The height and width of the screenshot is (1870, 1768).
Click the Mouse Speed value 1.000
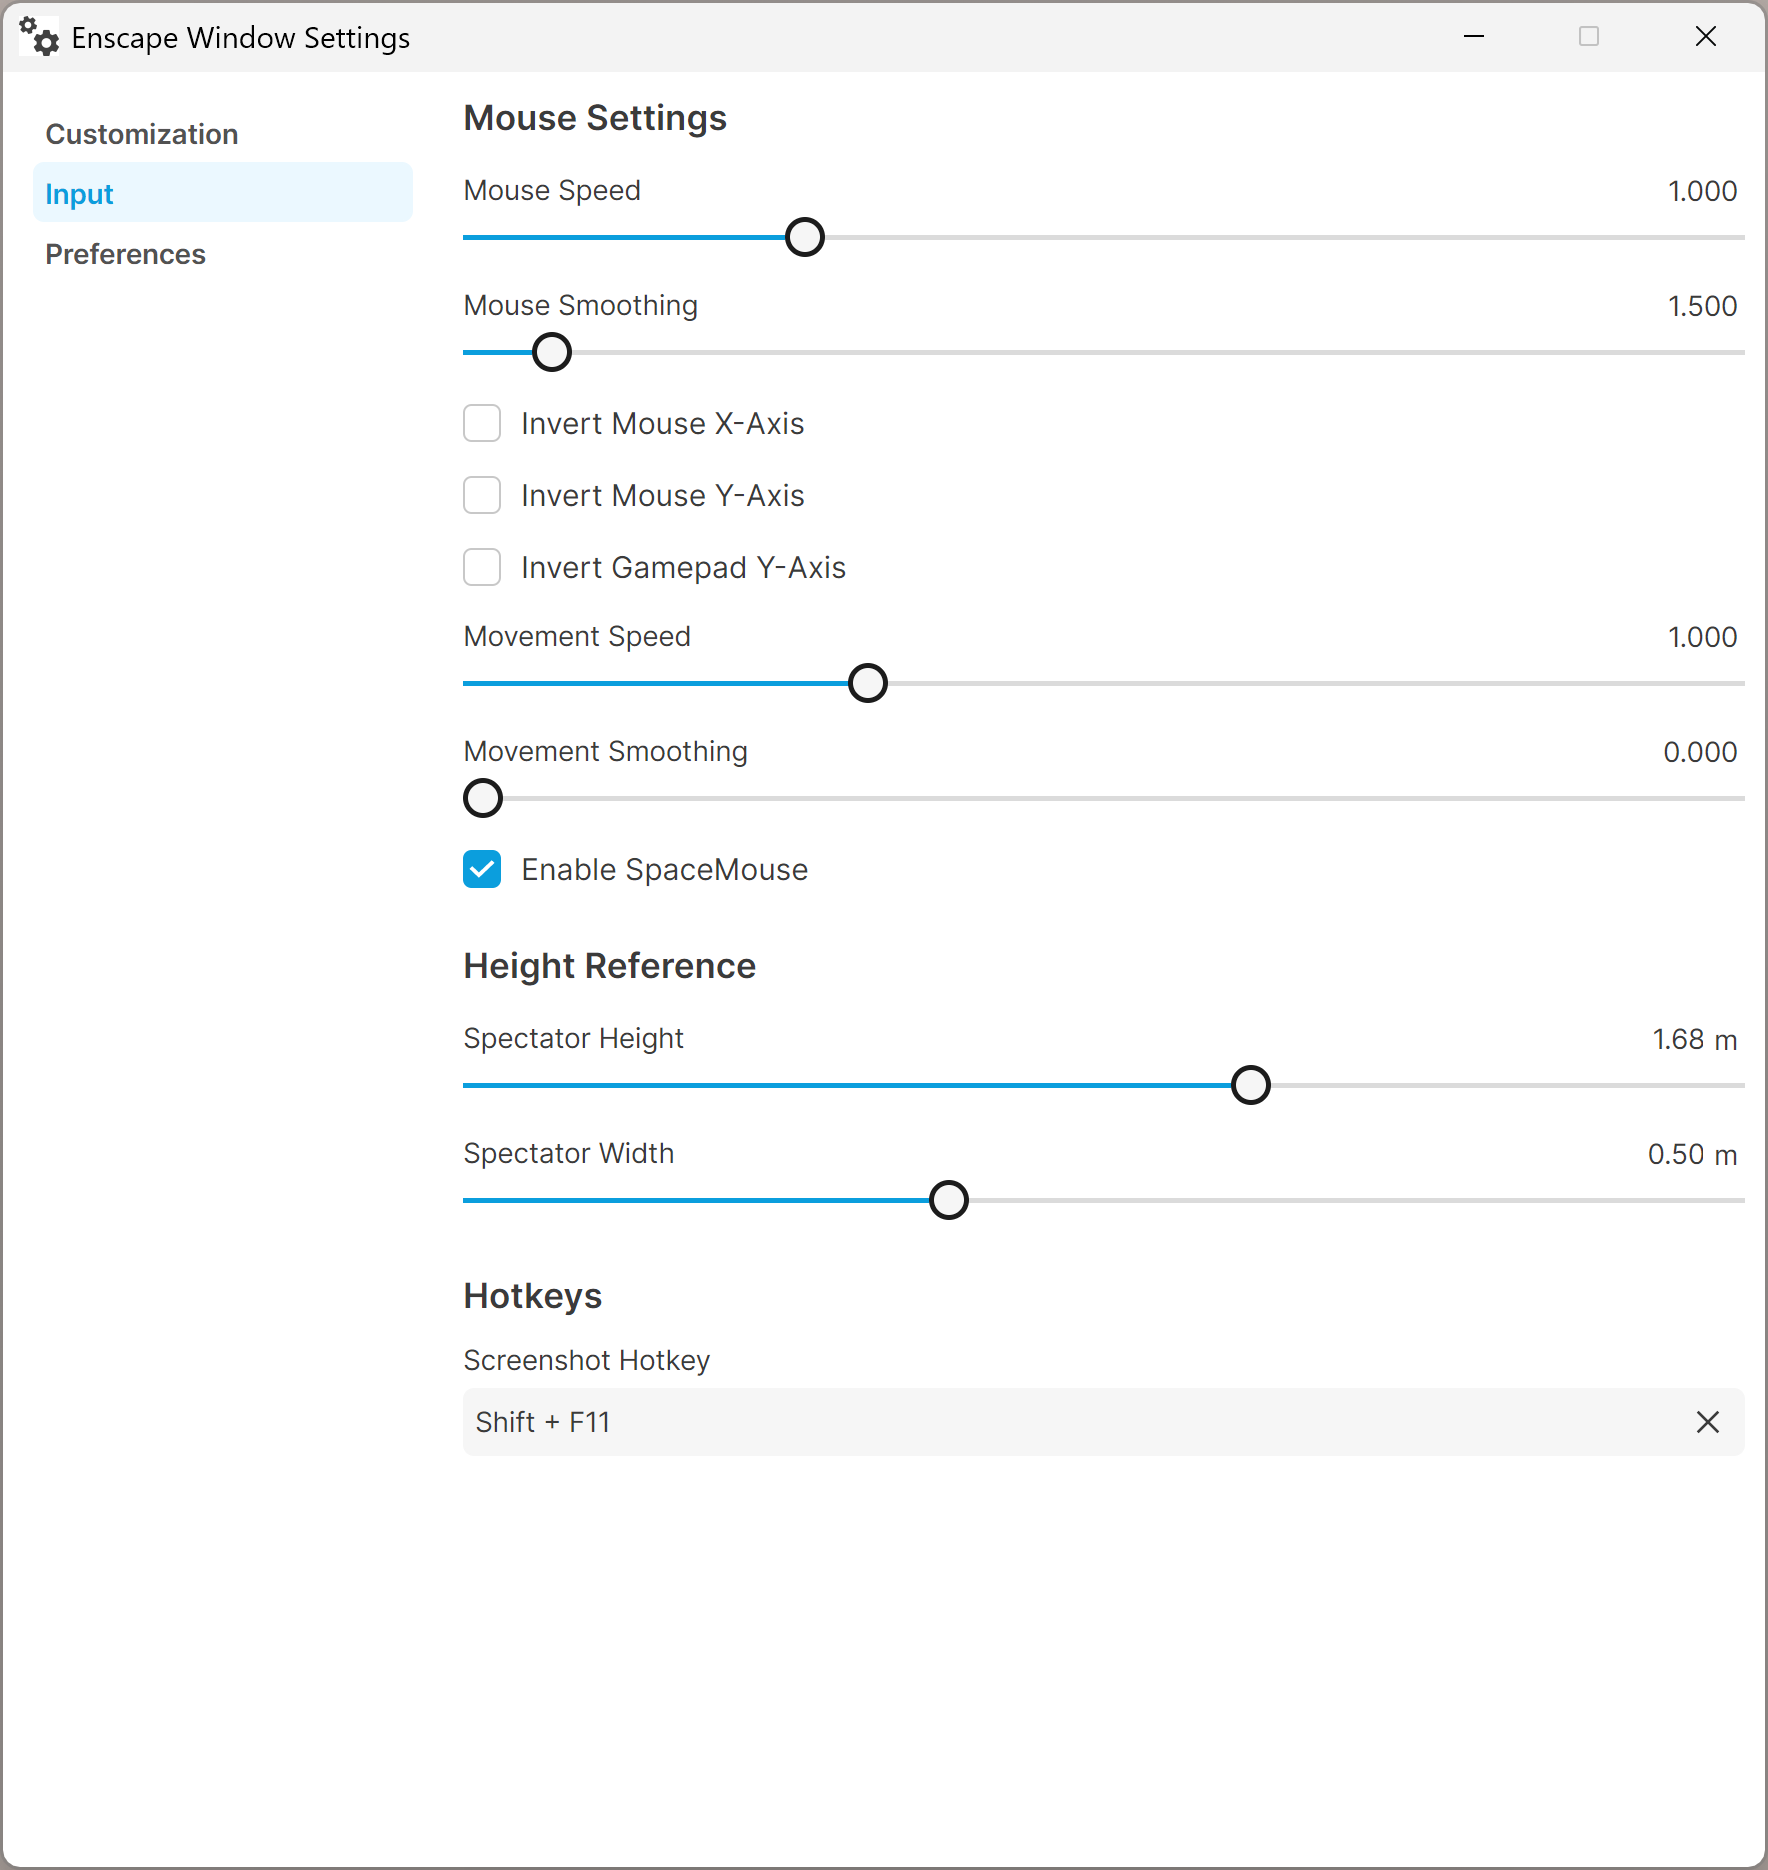(x=1702, y=191)
